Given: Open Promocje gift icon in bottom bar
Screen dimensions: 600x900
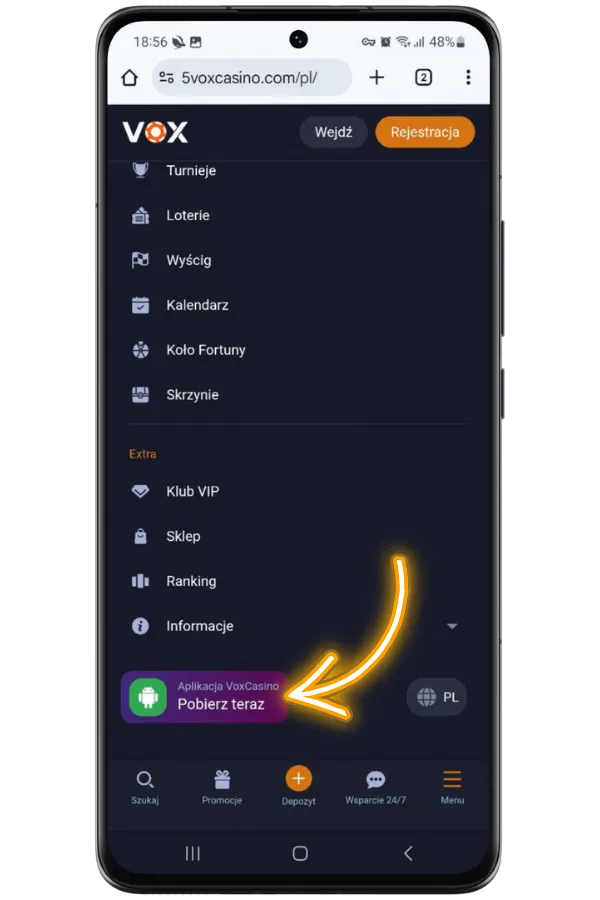Looking at the screenshot, I should (222, 779).
